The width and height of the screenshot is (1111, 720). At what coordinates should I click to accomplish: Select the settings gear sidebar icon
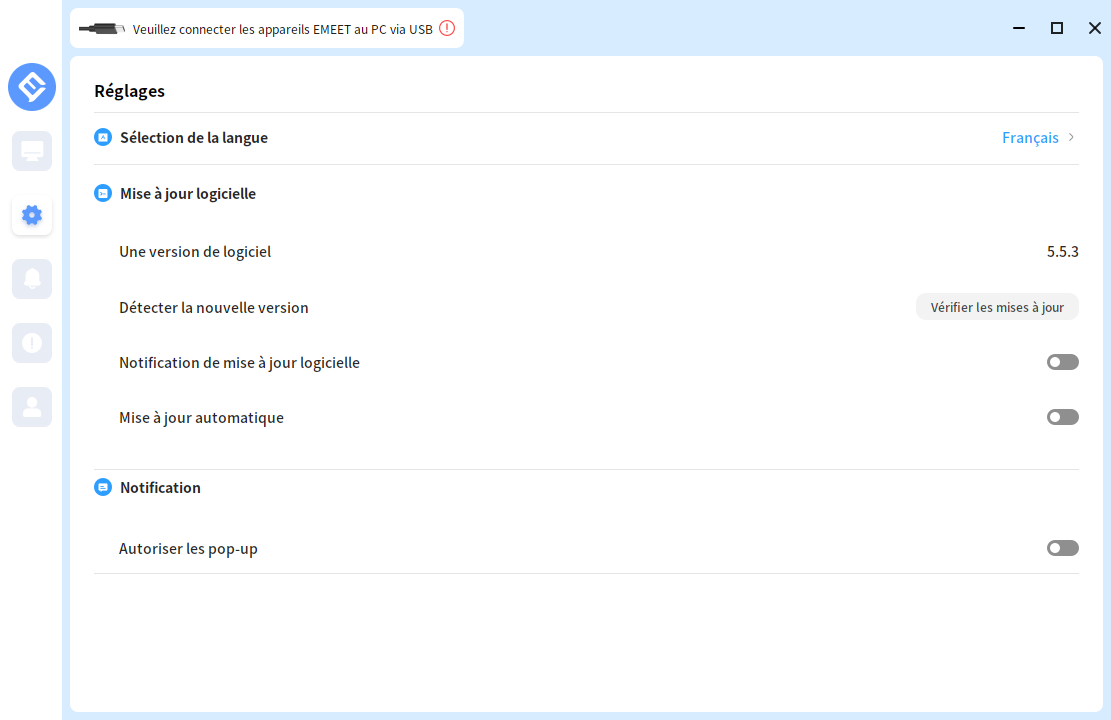coord(32,215)
